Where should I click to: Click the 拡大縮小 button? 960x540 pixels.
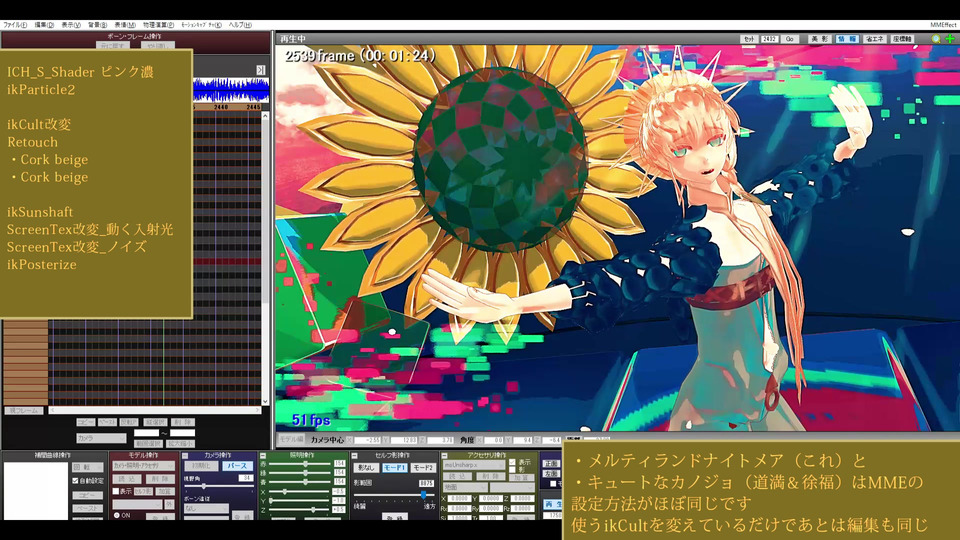tap(180, 443)
